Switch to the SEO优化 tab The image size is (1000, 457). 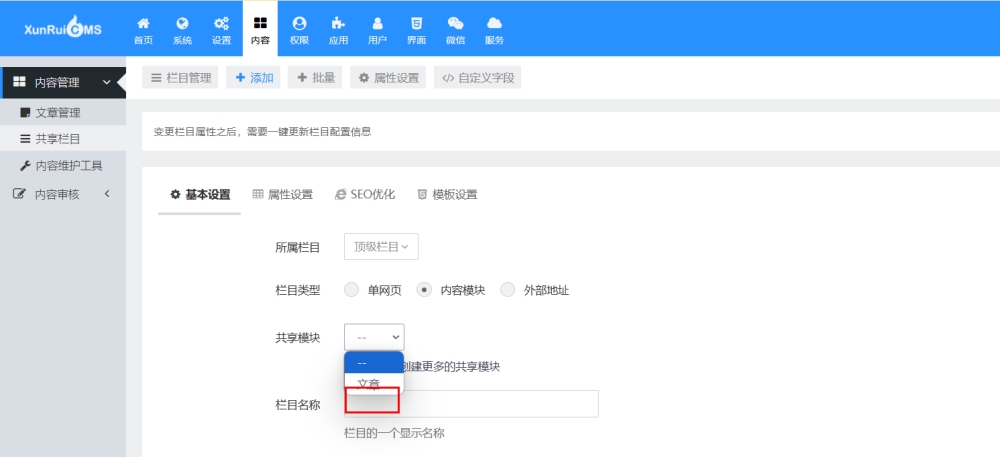[x=365, y=194]
